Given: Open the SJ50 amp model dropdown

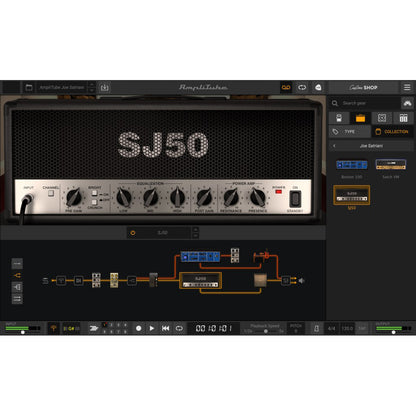Looking at the screenshot, I should coord(163,233).
